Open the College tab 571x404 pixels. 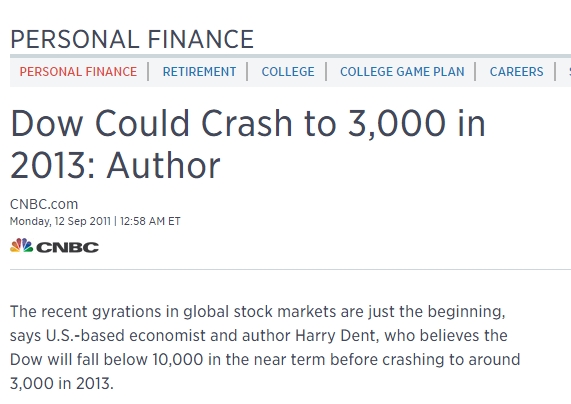coord(288,72)
